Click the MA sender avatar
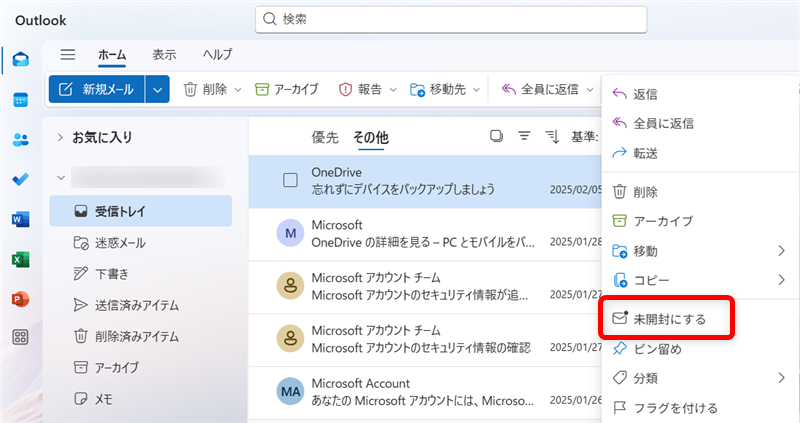The height and width of the screenshot is (423, 800). 290,391
